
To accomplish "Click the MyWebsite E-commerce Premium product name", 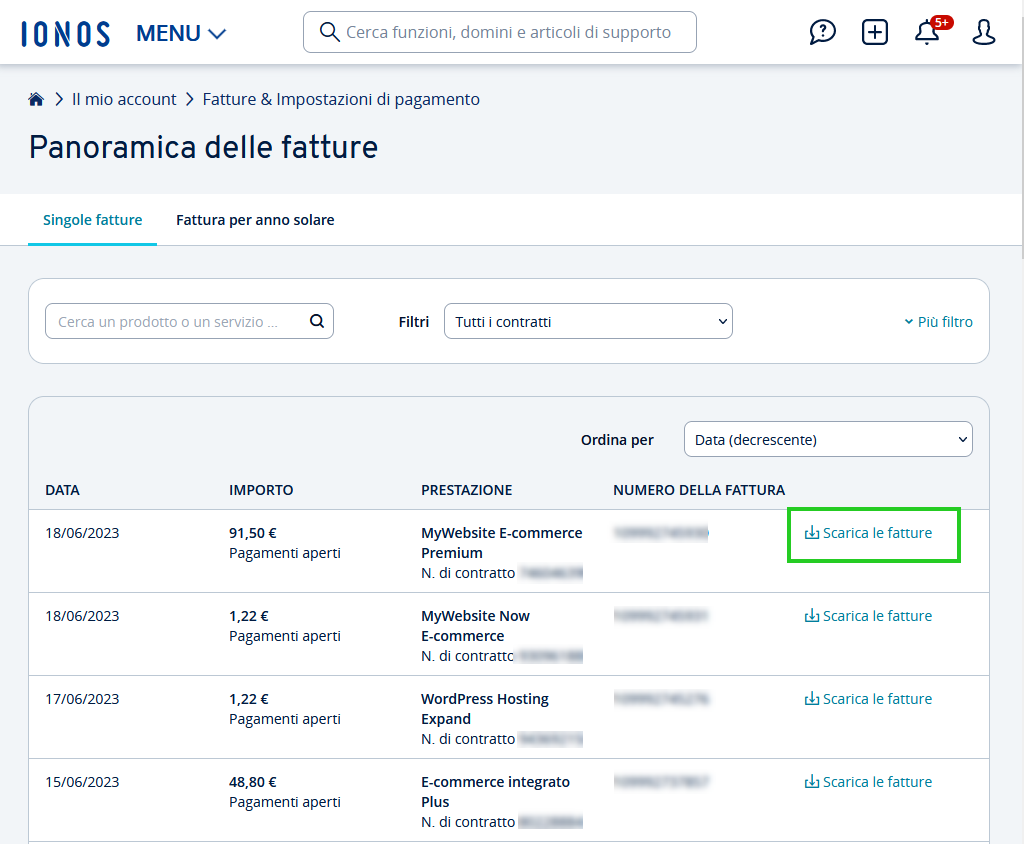I will tap(502, 543).
